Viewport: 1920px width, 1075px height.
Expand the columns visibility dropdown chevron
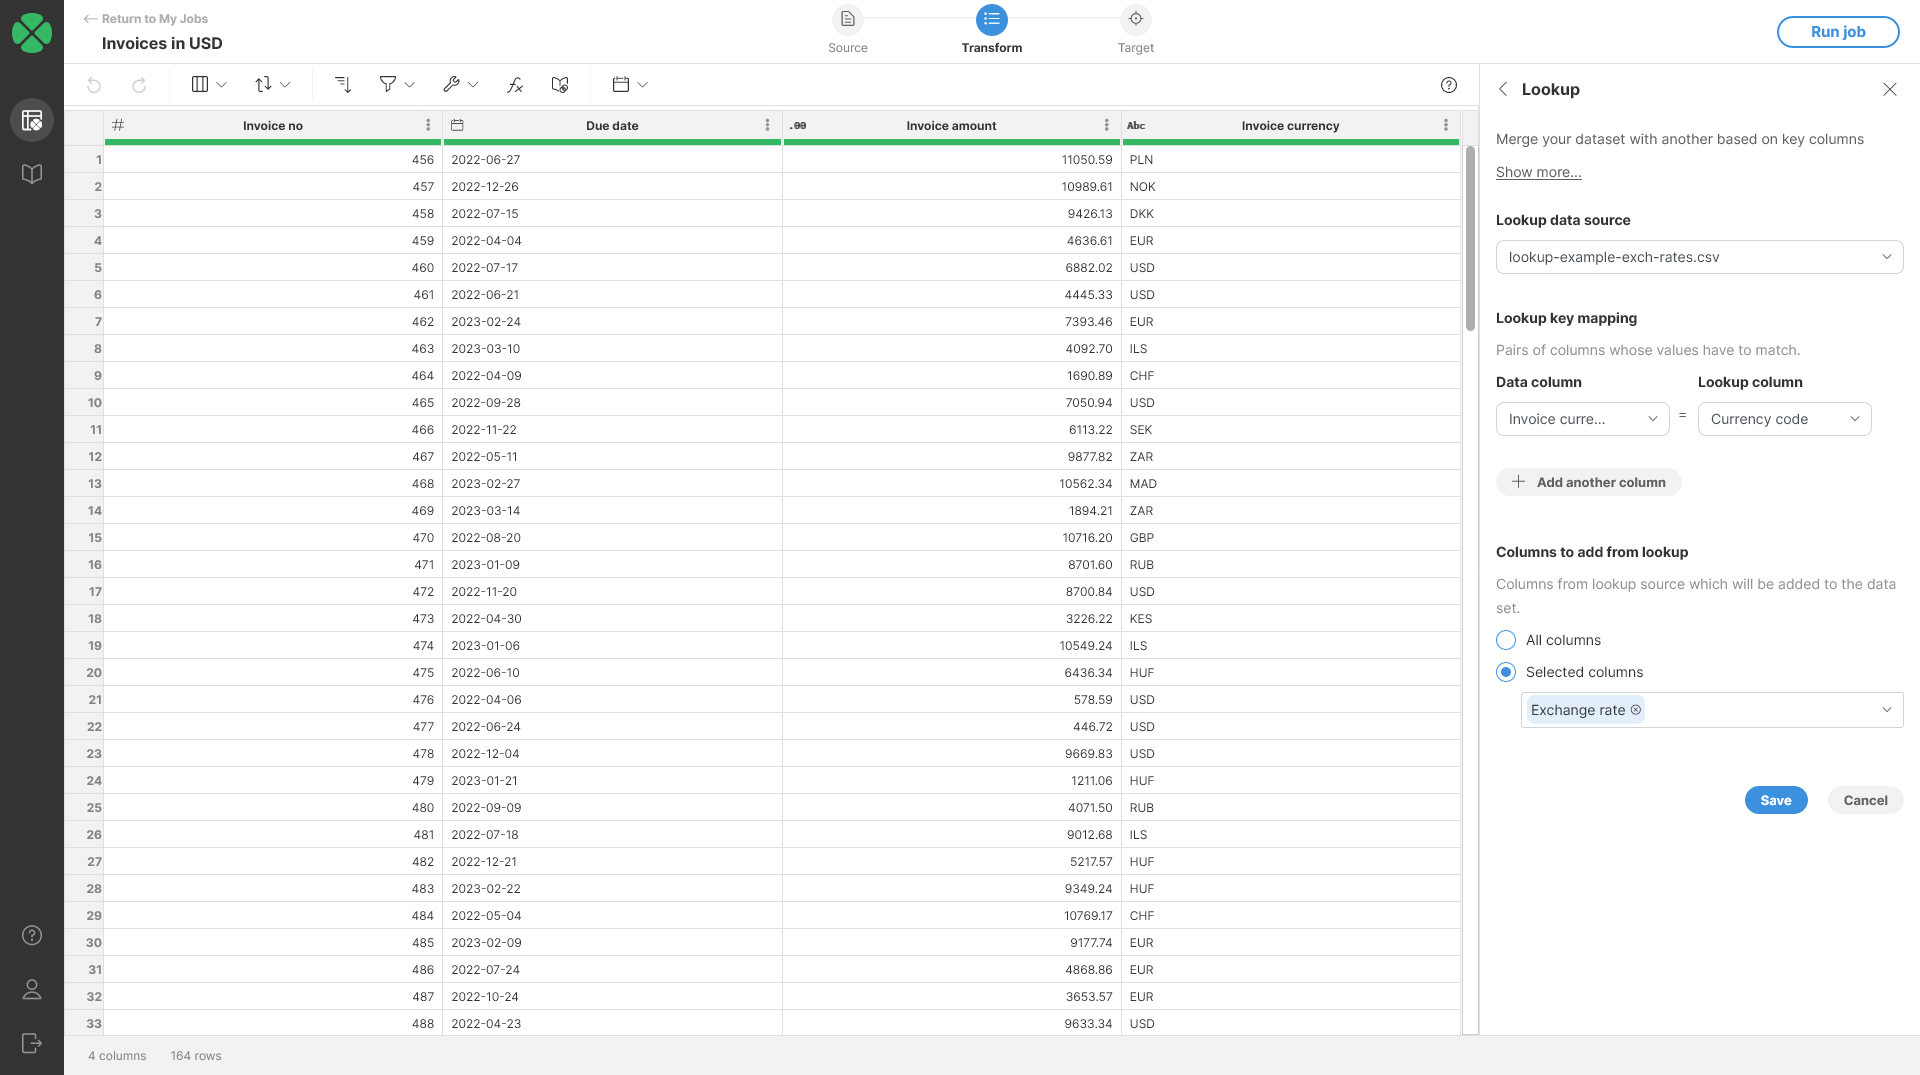[221, 84]
